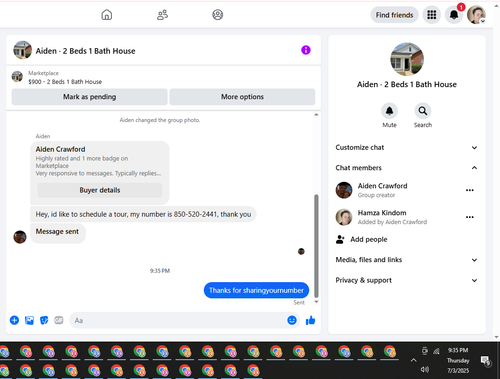Click the chat scrollbar up arrow
500x379 pixels.
[x=316, y=115]
